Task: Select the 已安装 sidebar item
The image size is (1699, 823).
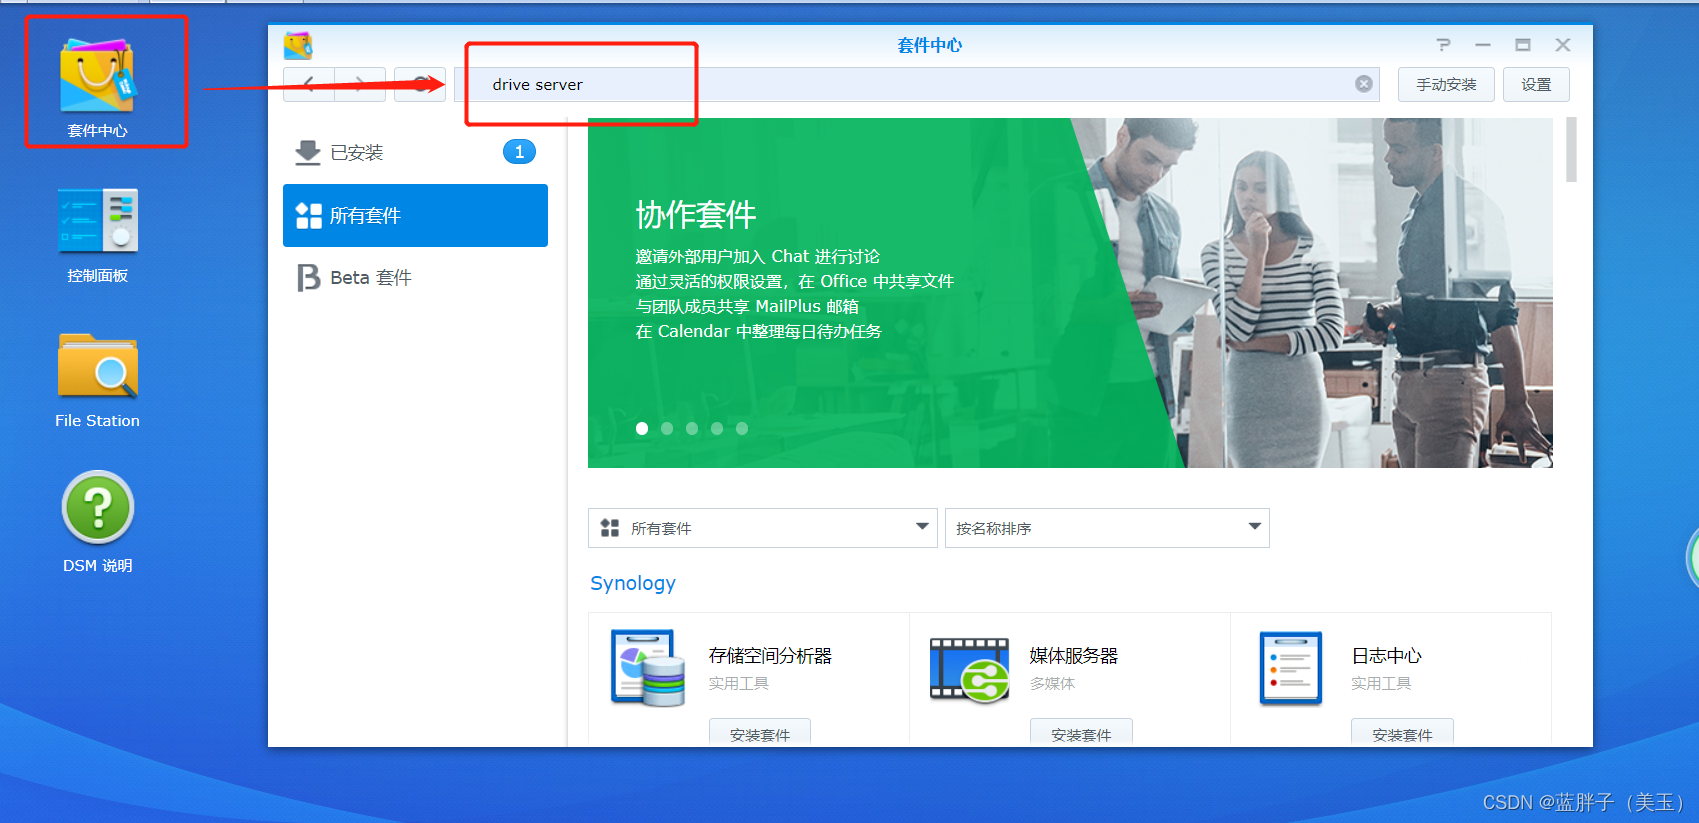Action: pos(415,152)
